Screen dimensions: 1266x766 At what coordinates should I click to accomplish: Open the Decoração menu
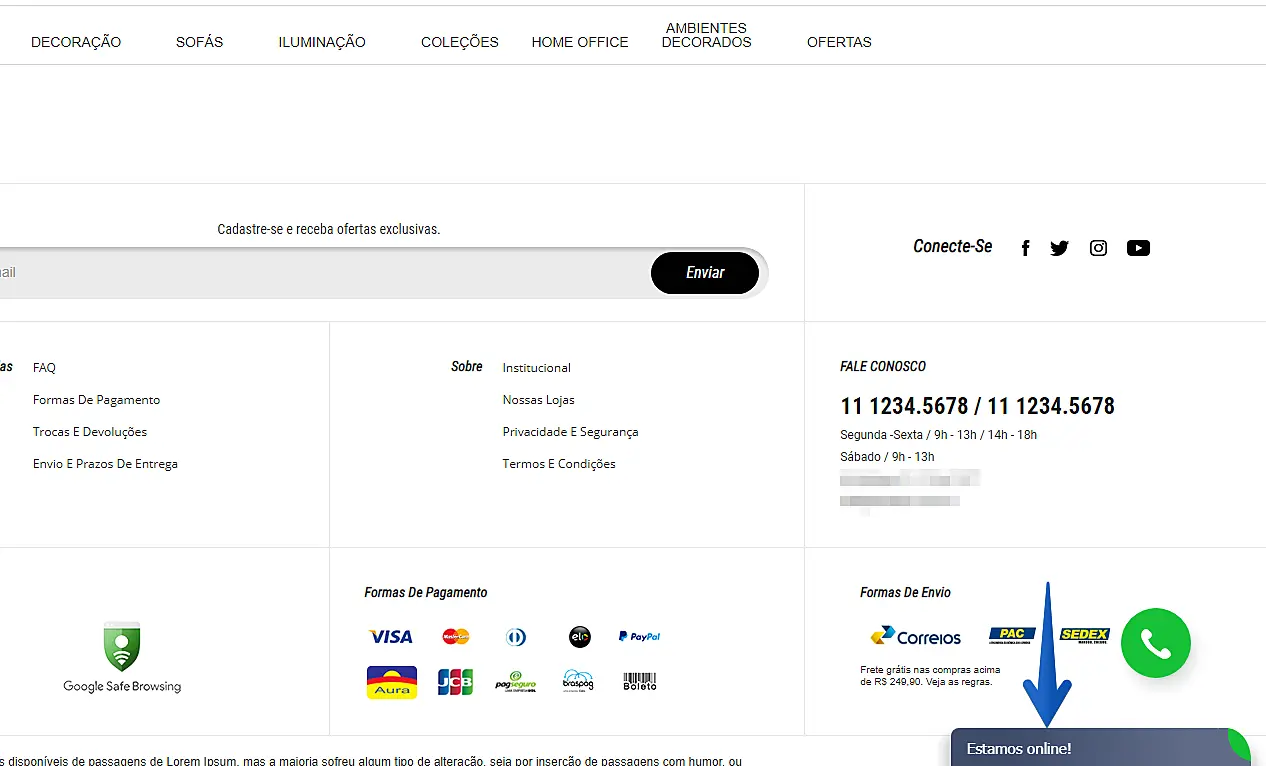point(76,42)
